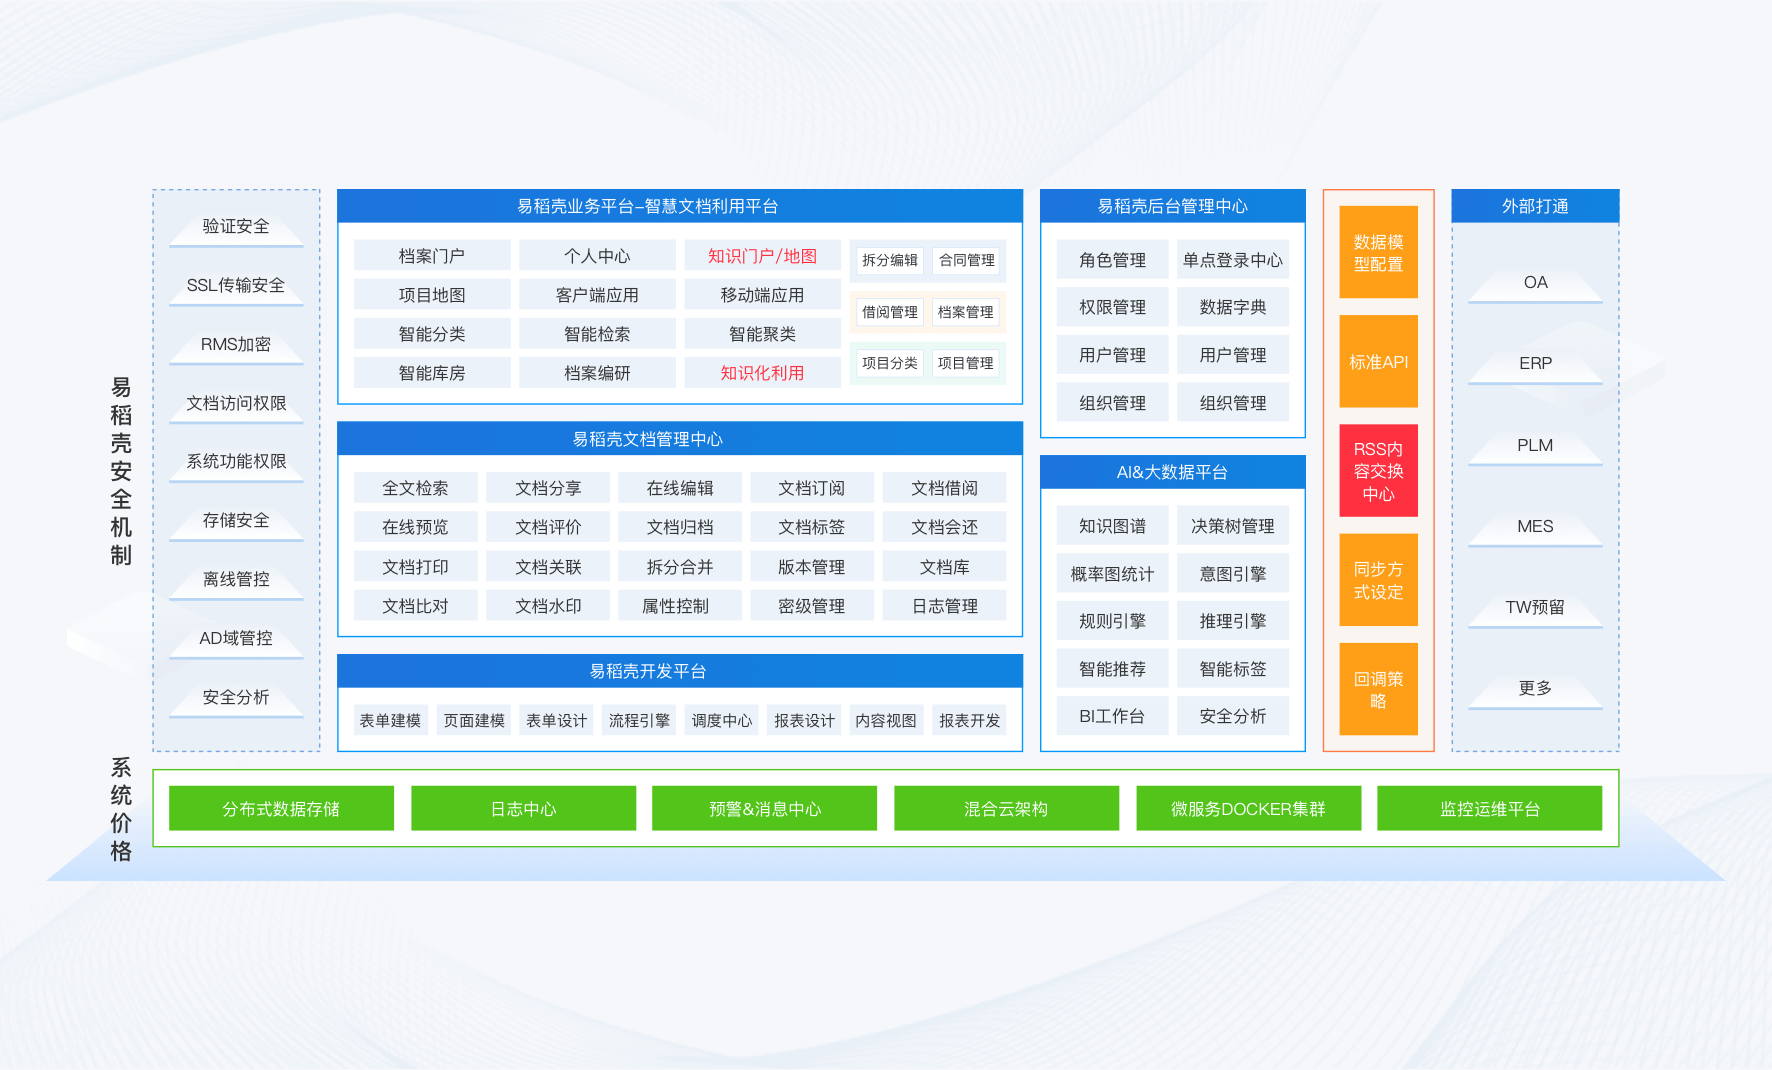Click the 知识图谱 module
1772x1070 pixels.
click(x=1112, y=526)
